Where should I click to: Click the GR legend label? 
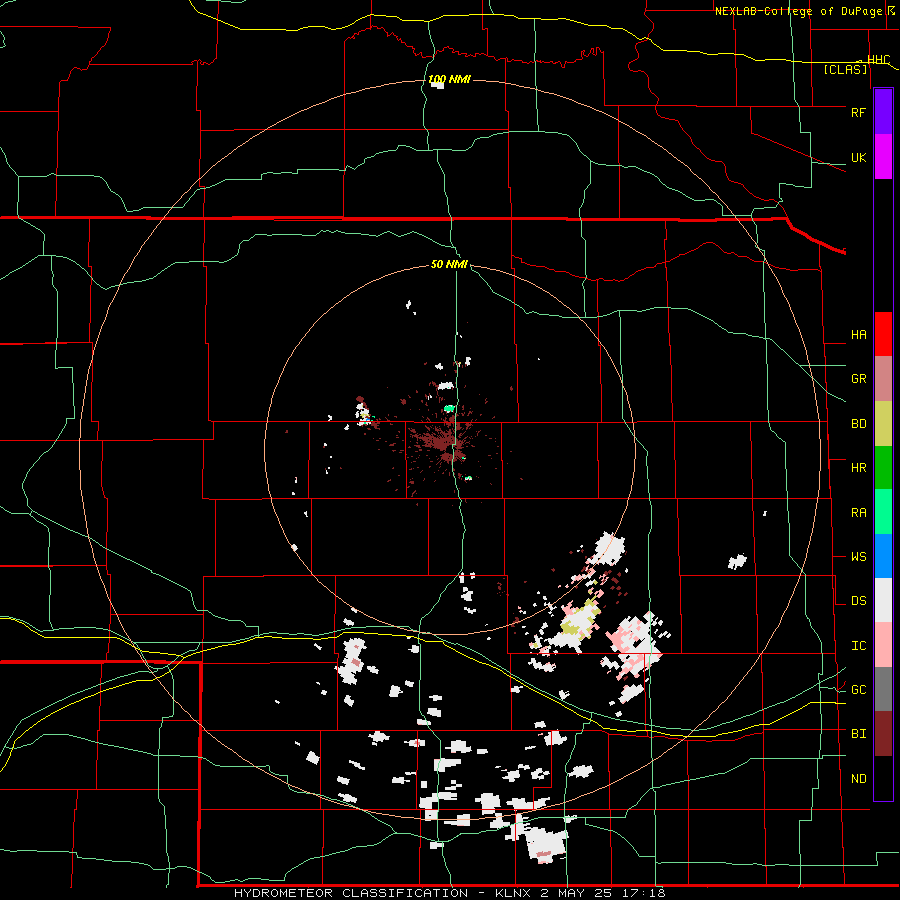pyautogui.click(x=858, y=379)
